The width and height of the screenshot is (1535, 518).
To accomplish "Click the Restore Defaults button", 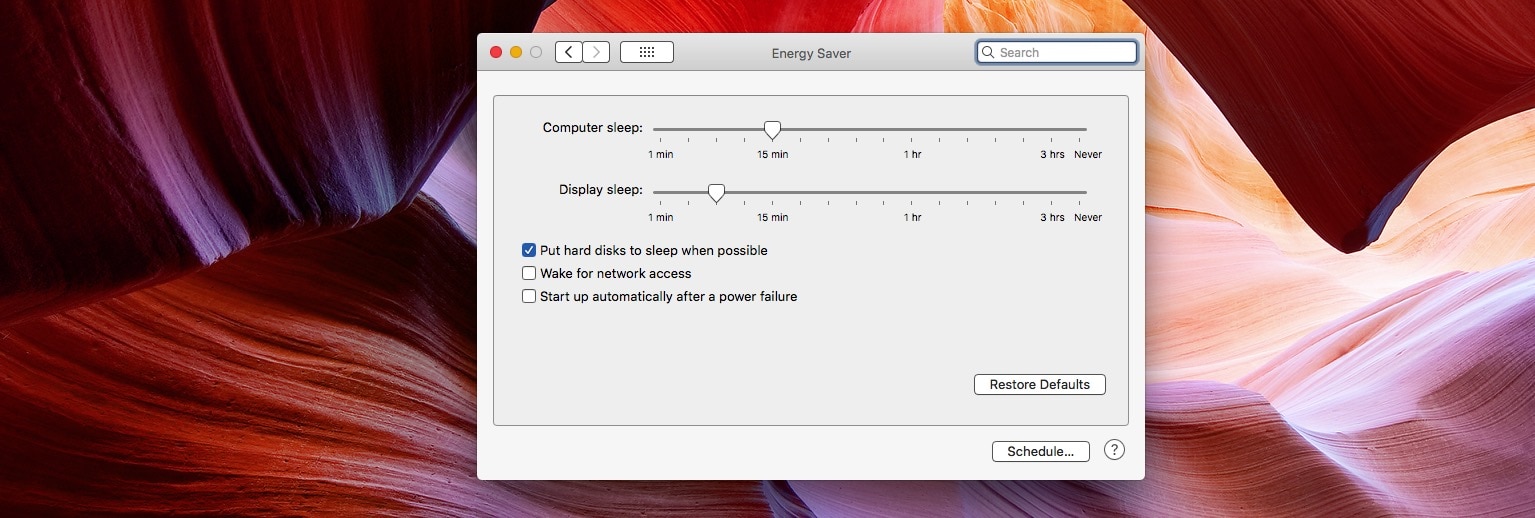I will point(1039,384).
